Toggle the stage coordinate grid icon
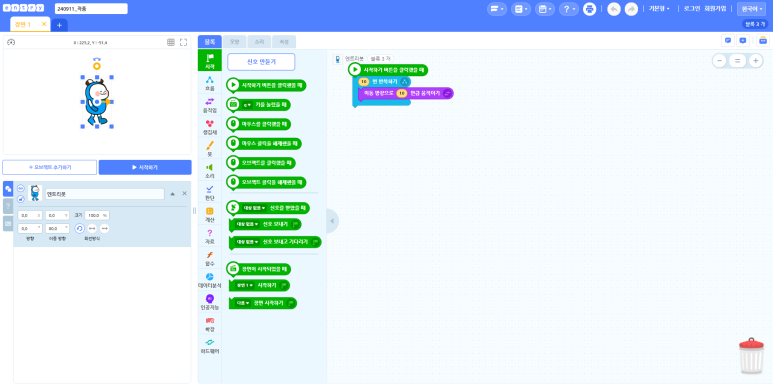The image size is (773, 385). pos(171,42)
